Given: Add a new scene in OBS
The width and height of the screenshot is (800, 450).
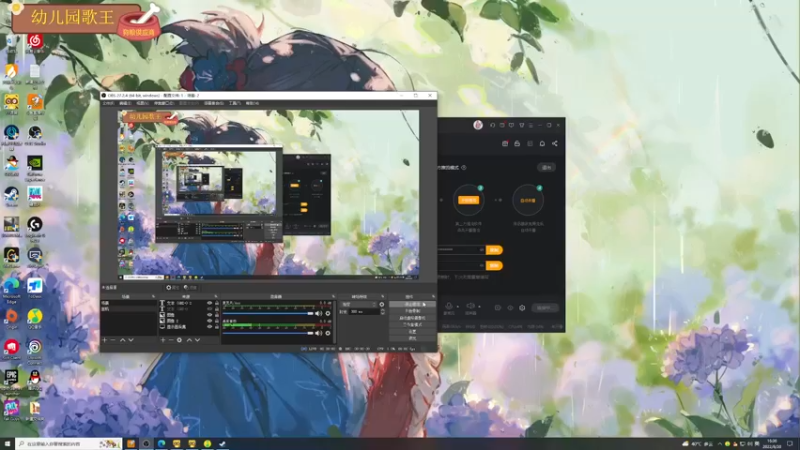Looking at the screenshot, I should (104, 340).
